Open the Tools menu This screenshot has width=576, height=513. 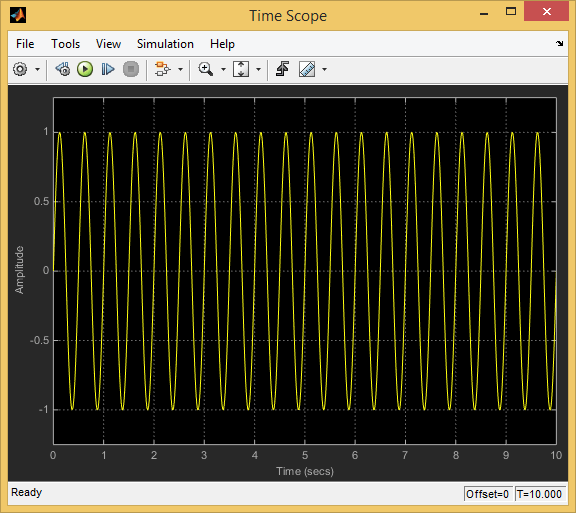(65, 44)
